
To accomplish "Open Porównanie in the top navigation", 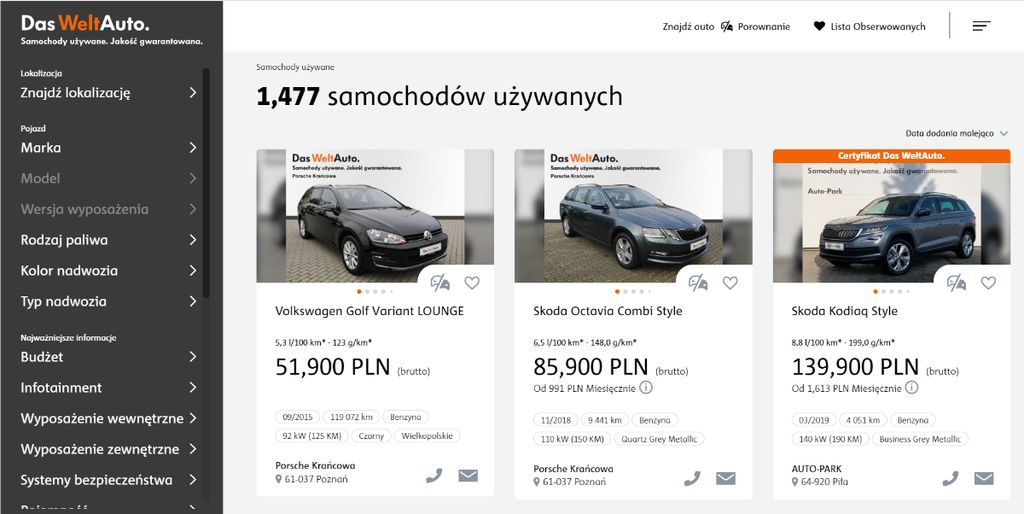I will point(756,27).
